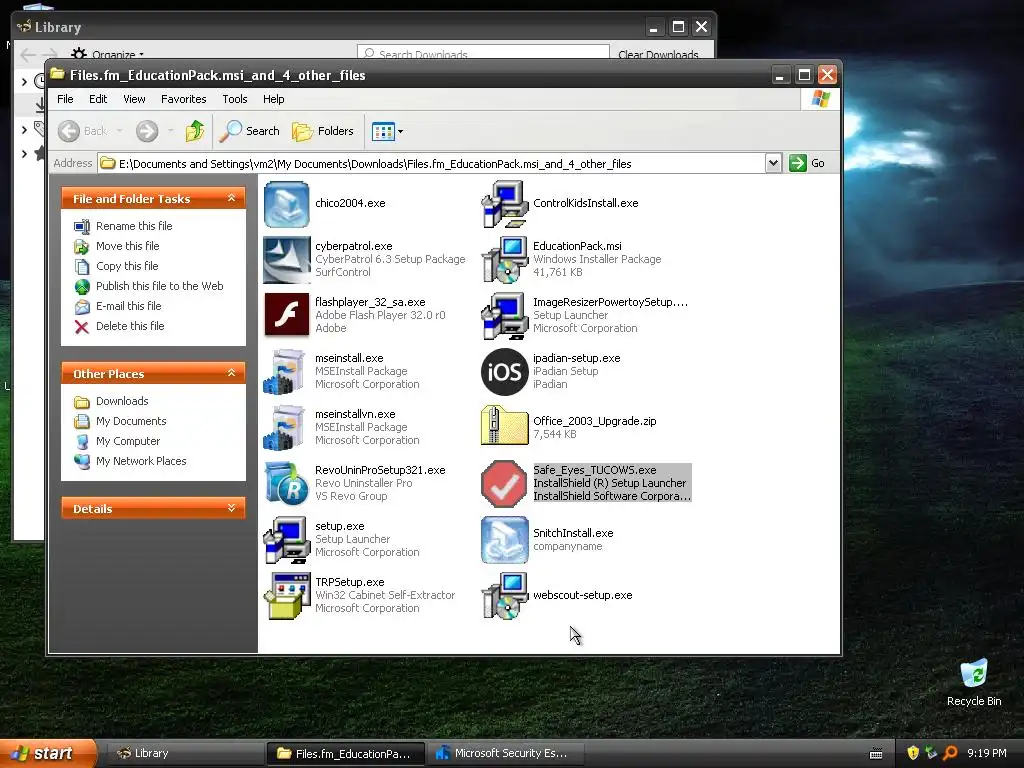Select the Safe_Eyes_TUCOWS.exe checkmark icon

pos(504,483)
